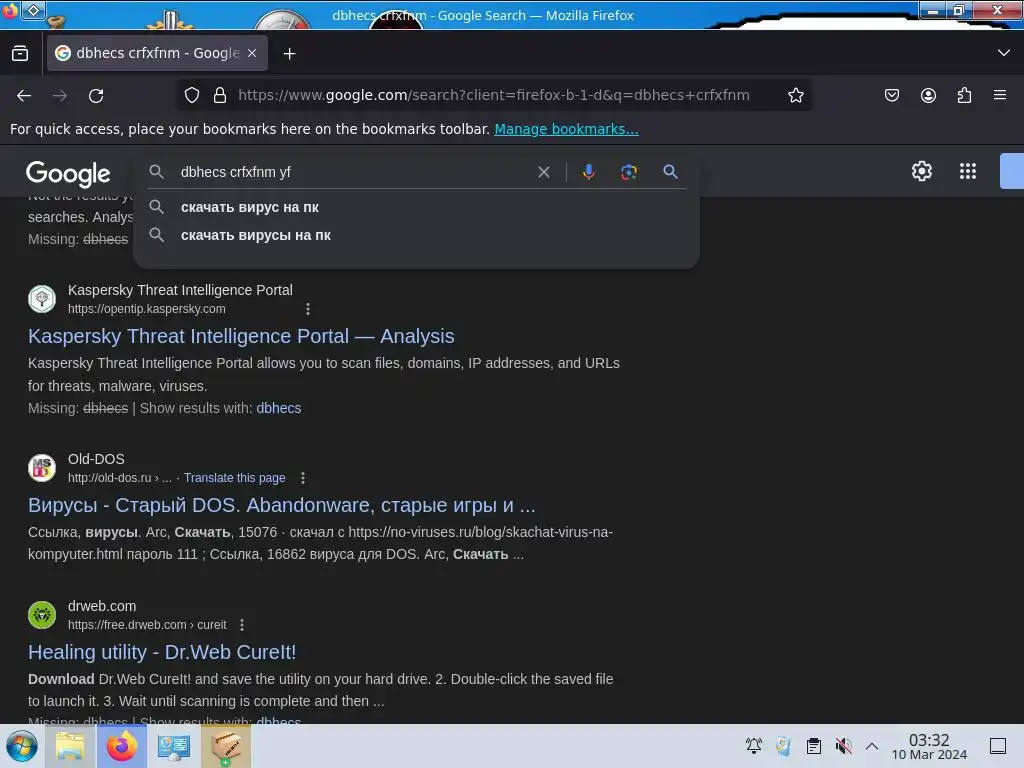This screenshot has width=1024, height=768.
Task: Show results with dbhecs under Kaspersky
Action: (x=279, y=408)
